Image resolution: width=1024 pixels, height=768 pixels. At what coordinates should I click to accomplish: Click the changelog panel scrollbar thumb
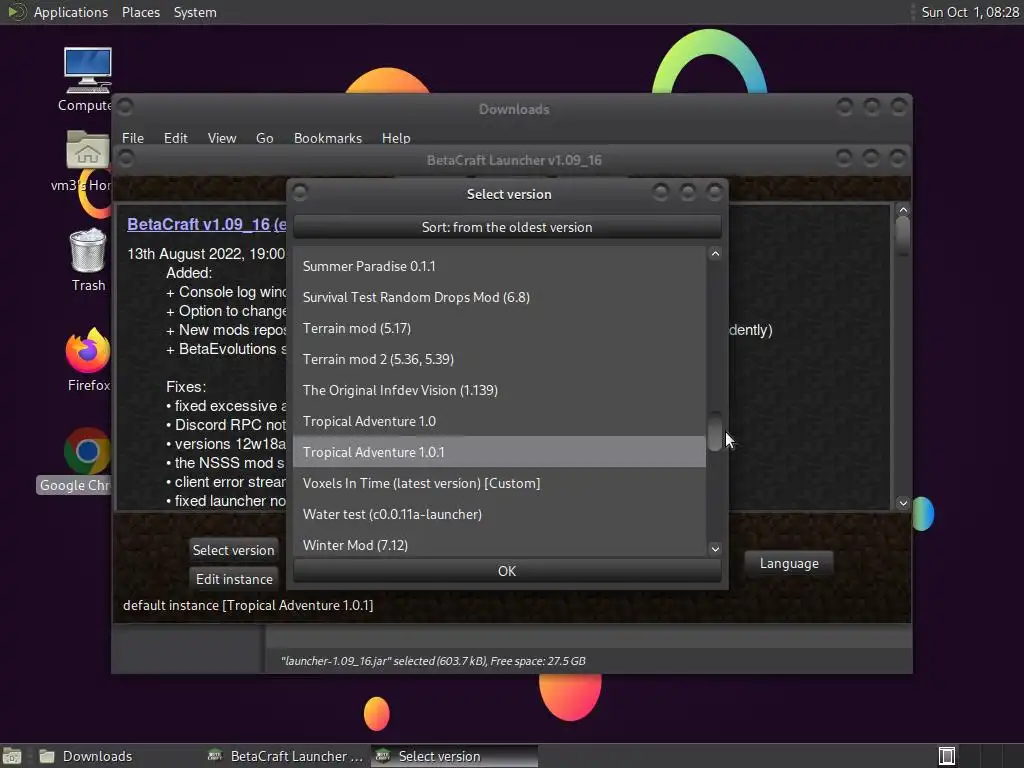(x=903, y=235)
